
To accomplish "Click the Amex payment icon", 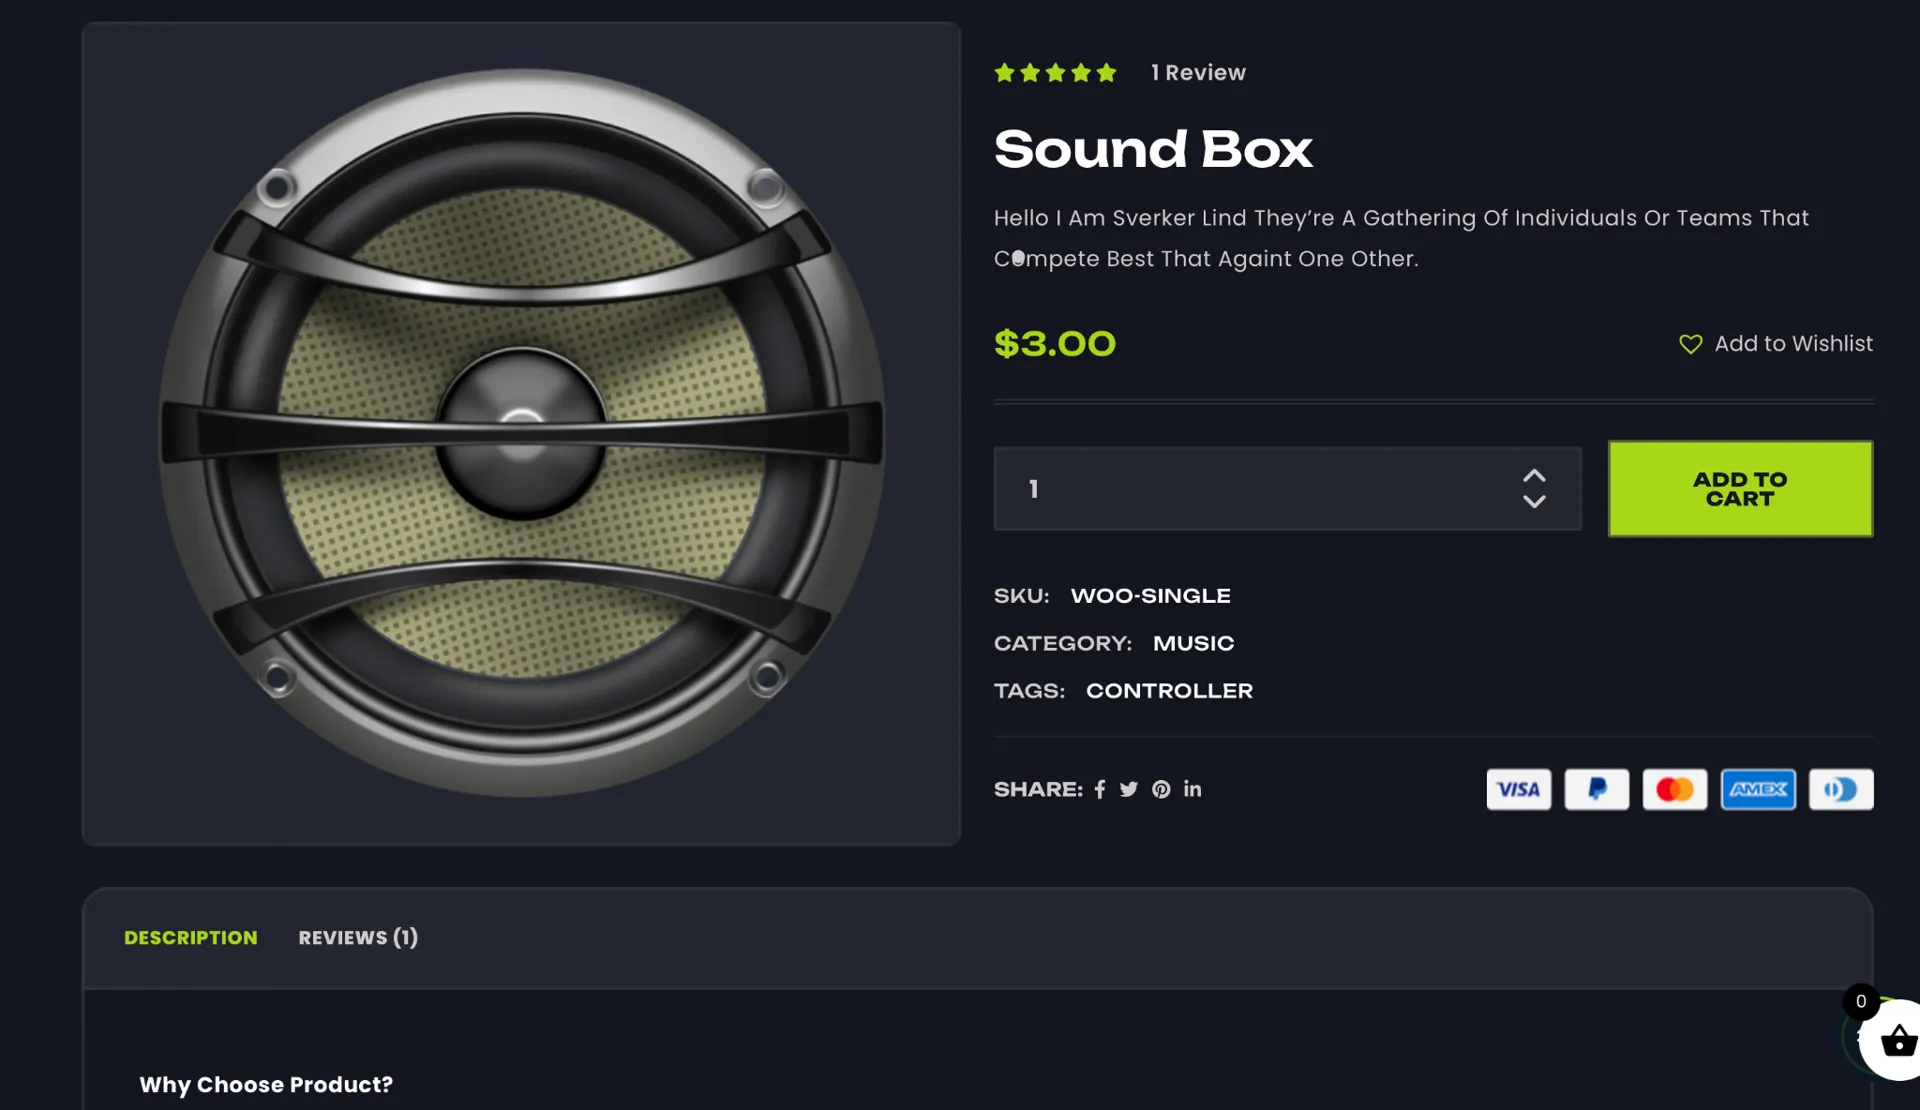I will click(x=1758, y=790).
